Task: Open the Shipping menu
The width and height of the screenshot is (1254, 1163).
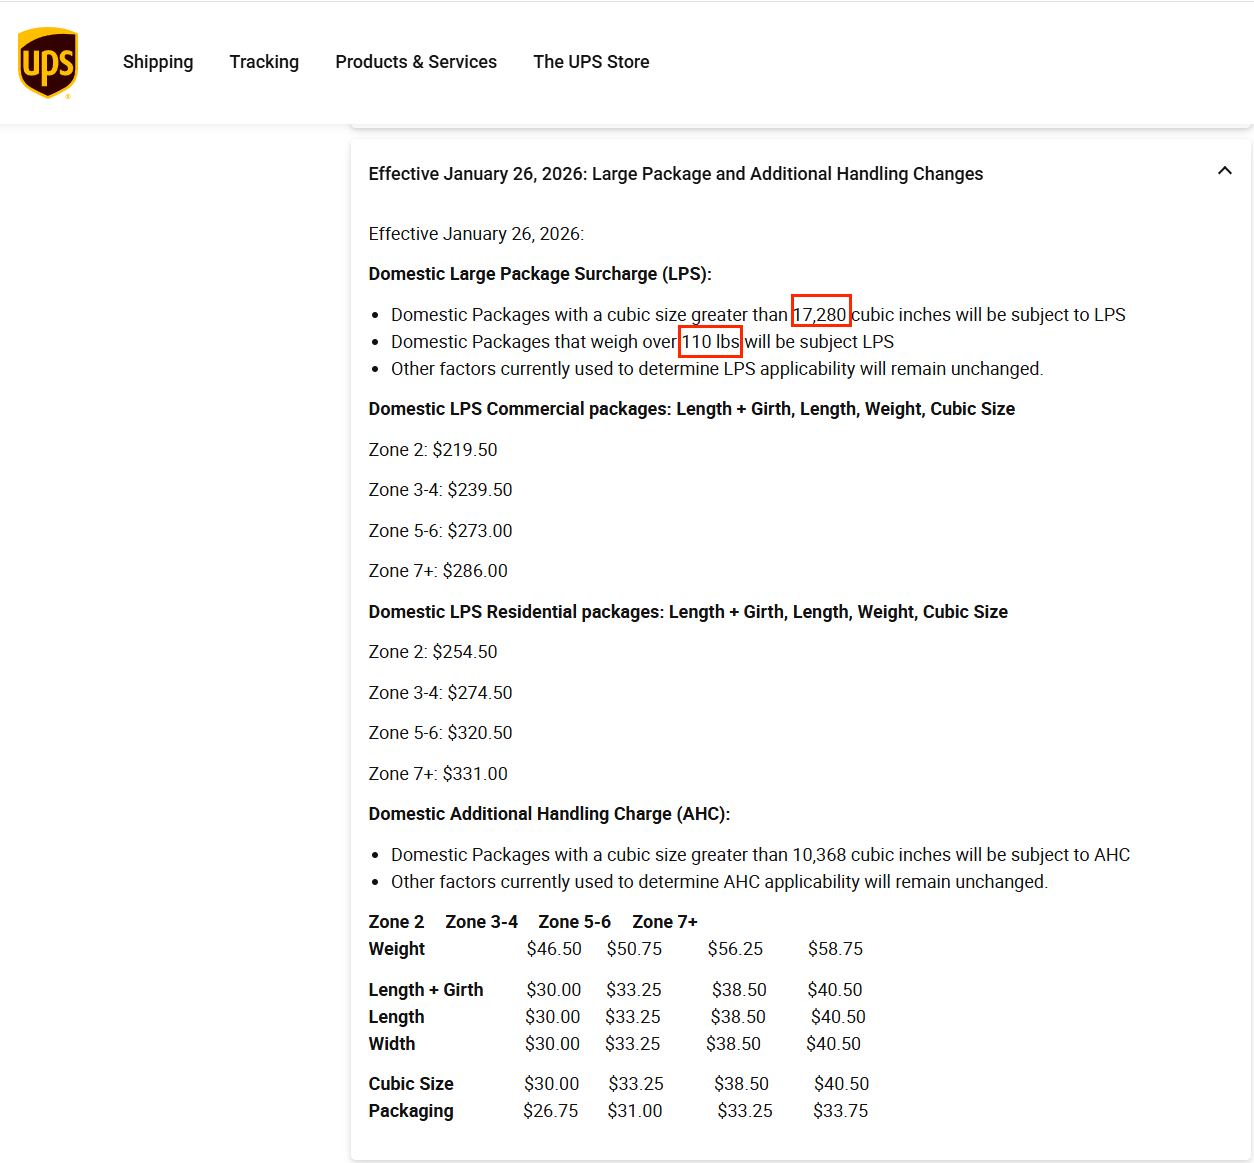Action: 158,62
